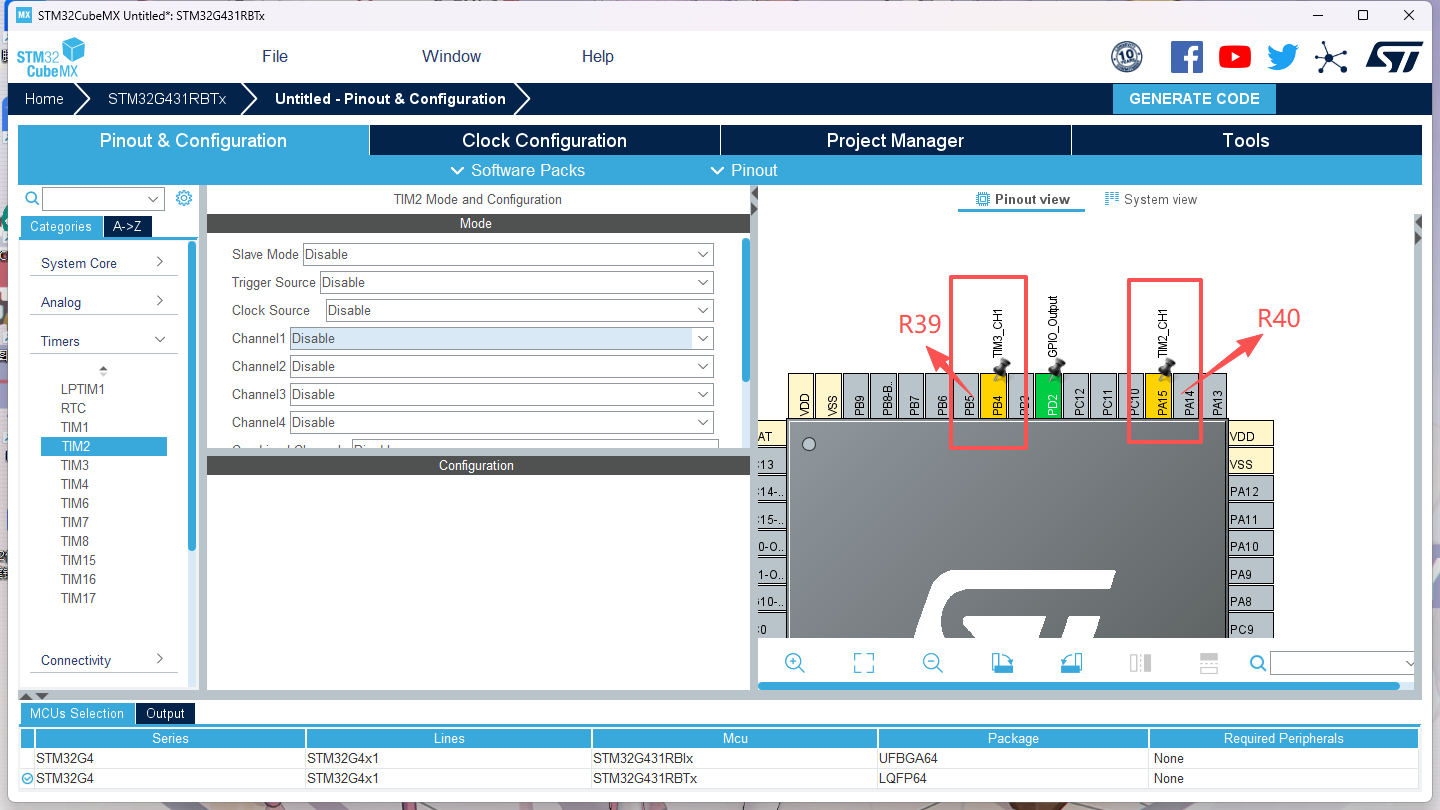Rotate pinout counter-clockwise icon

click(1071, 663)
